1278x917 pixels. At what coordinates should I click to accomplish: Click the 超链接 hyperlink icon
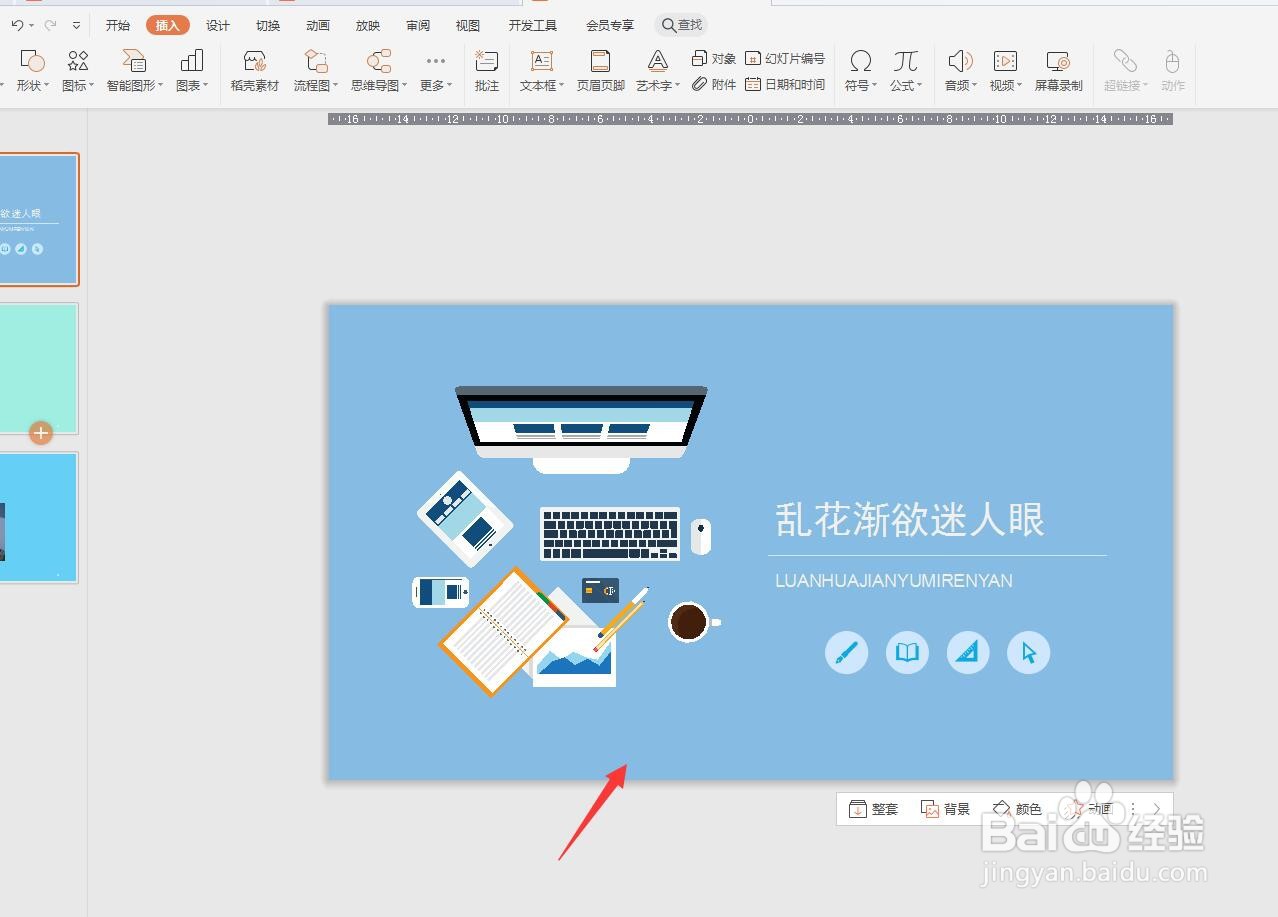pos(1125,62)
